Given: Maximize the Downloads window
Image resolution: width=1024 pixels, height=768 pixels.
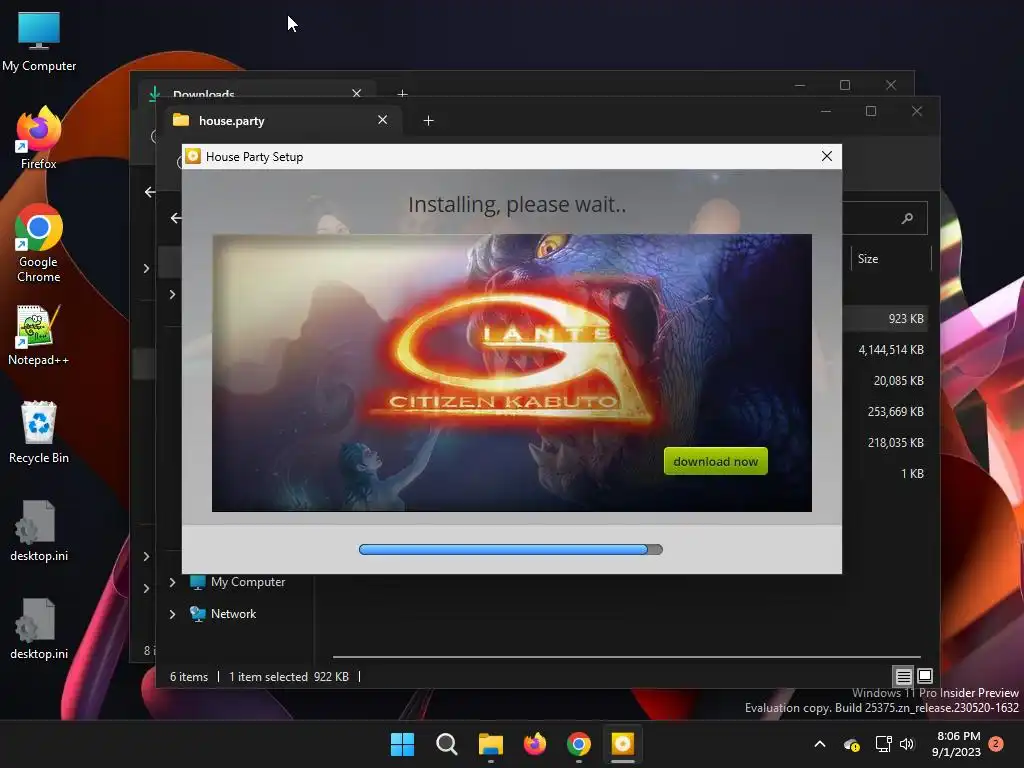Looking at the screenshot, I should click(x=844, y=86).
